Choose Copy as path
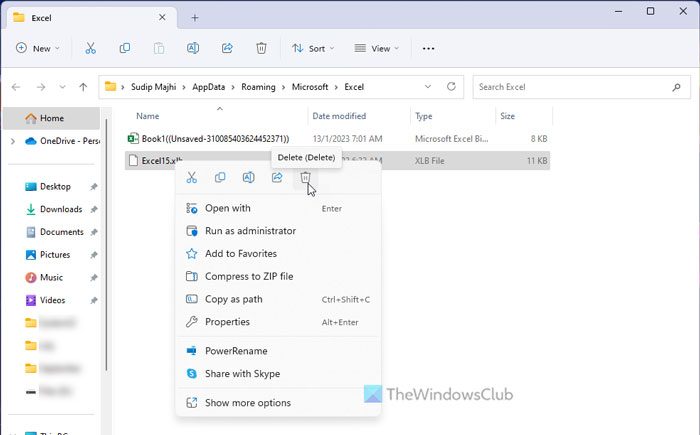 [x=278, y=299]
